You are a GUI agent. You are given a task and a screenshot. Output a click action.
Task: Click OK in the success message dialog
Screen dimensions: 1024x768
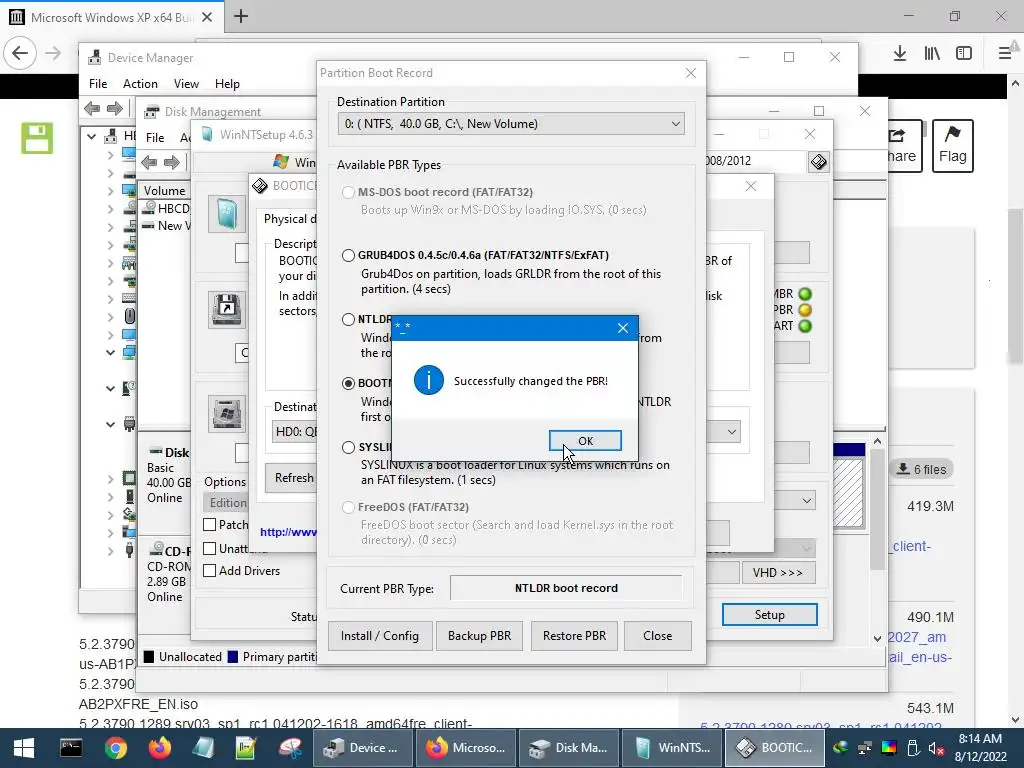point(585,441)
